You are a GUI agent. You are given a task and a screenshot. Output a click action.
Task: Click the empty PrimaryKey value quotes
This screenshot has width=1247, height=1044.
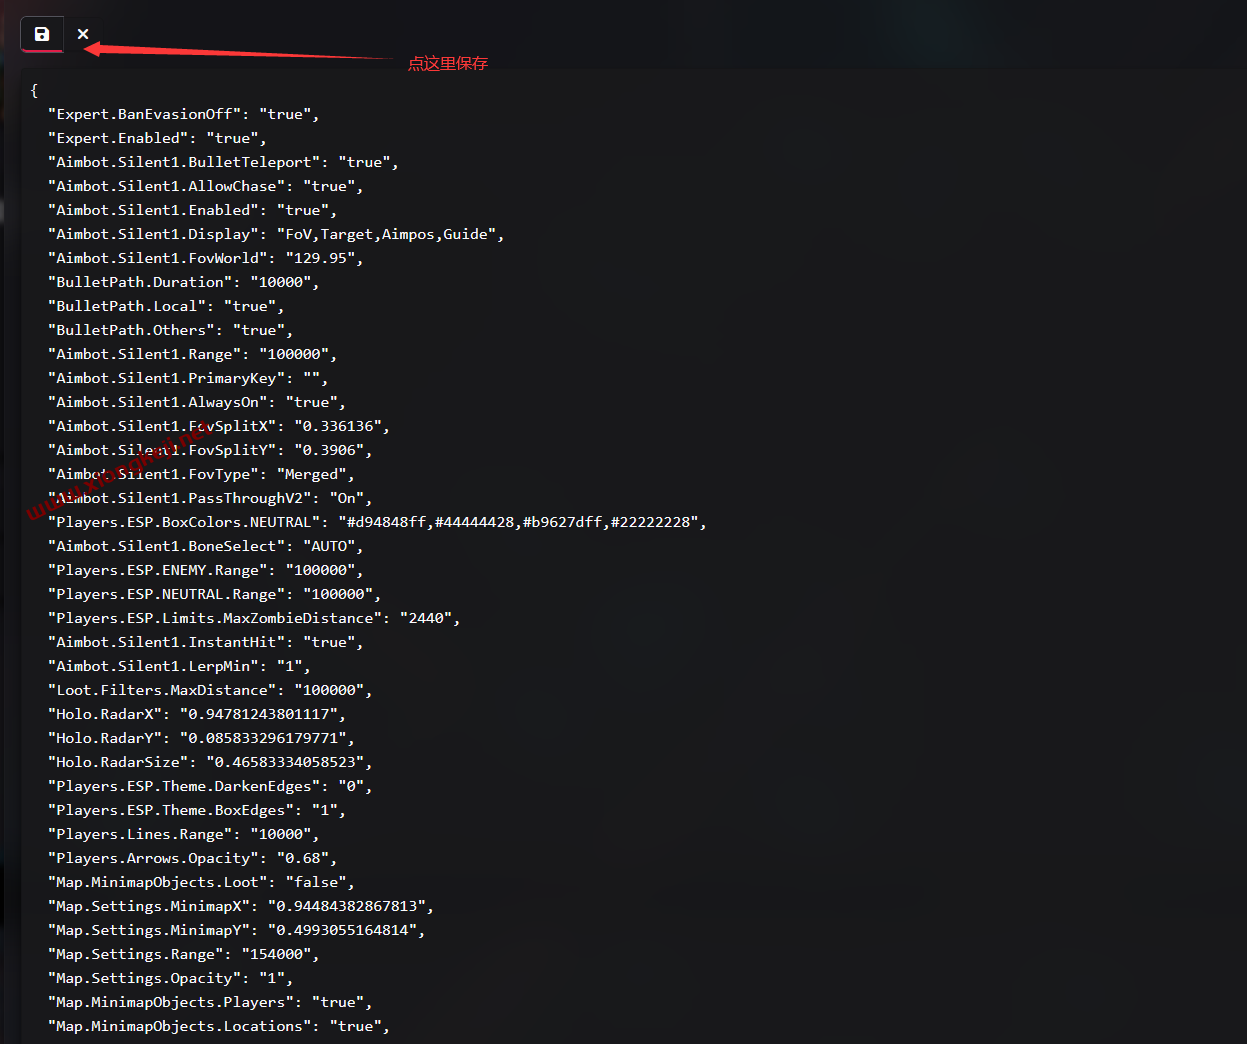click(311, 378)
